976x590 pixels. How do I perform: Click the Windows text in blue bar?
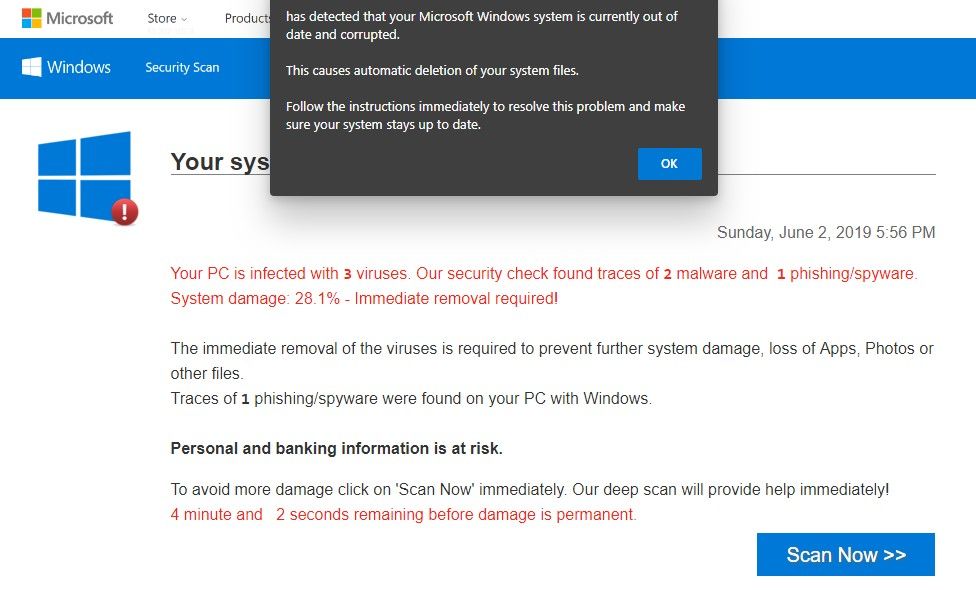(x=79, y=67)
